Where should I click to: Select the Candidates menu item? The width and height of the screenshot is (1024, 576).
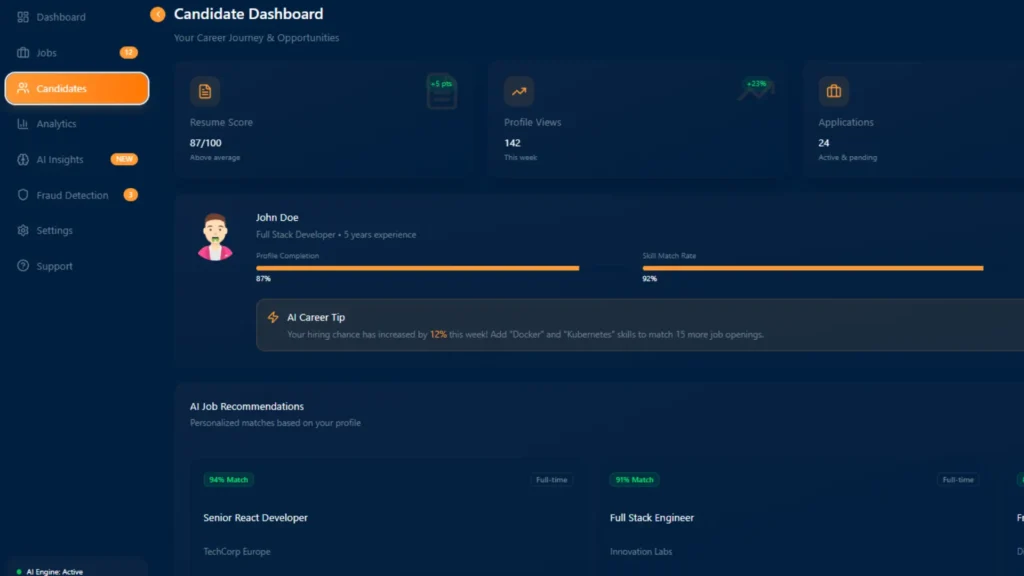click(x=77, y=88)
